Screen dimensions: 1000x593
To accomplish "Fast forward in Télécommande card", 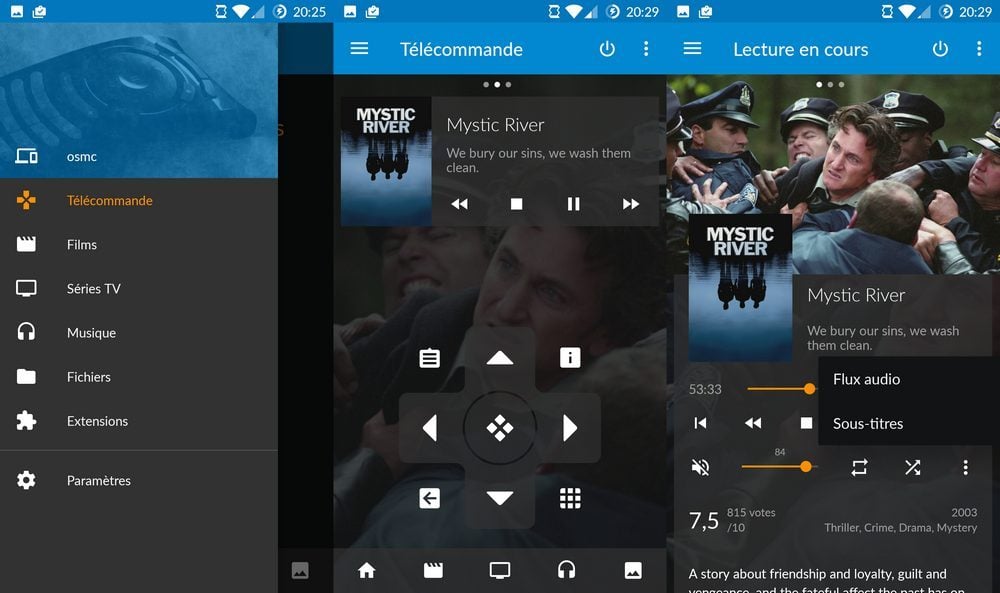I will coord(631,204).
